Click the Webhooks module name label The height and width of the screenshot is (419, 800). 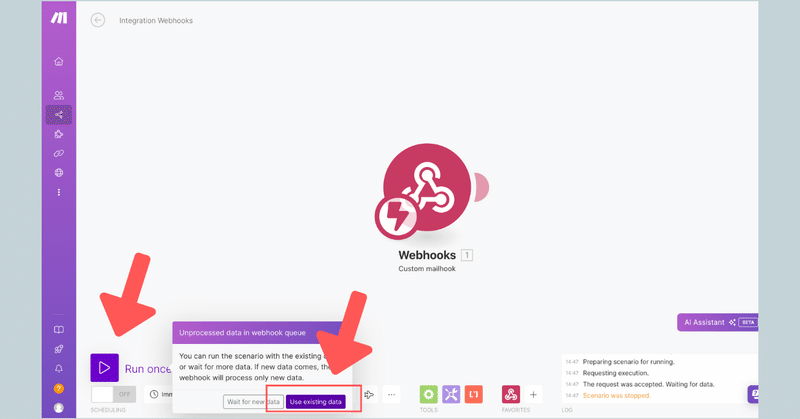coord(427,255)
